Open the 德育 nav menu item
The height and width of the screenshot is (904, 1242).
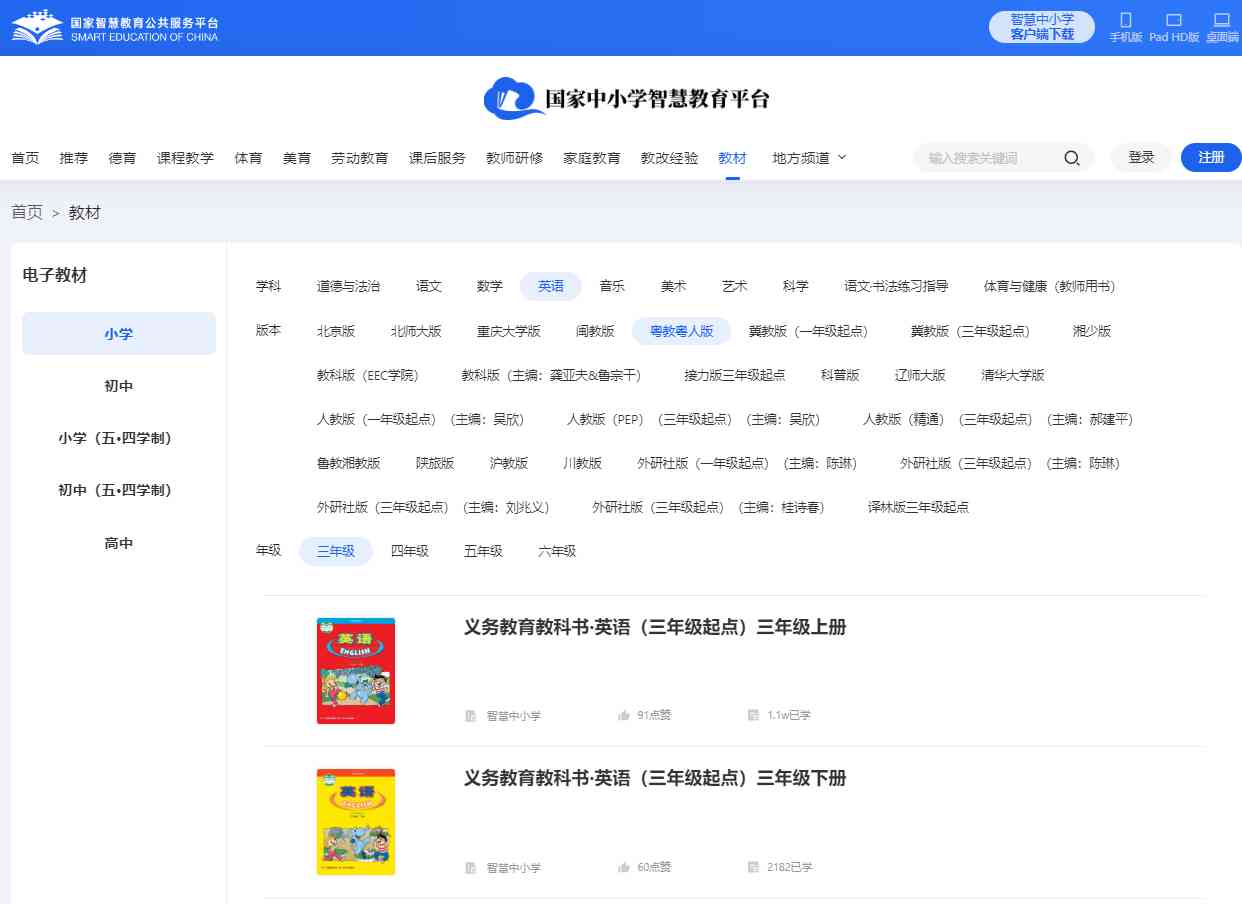122,158
